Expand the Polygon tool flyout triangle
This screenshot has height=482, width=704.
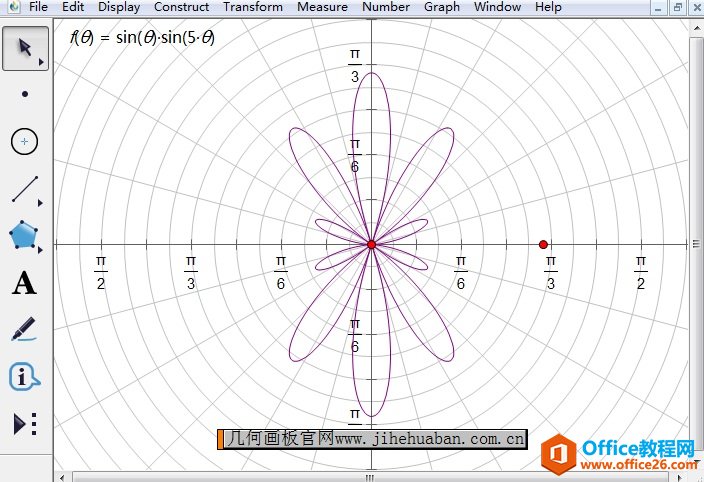point(40,250)
